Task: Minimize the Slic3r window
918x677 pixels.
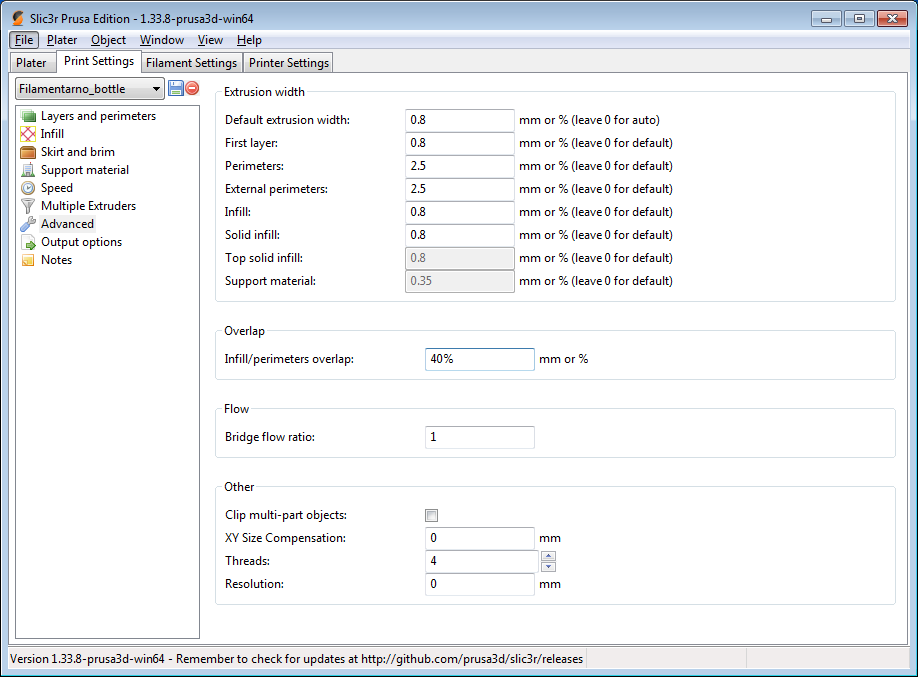Action: 826,19
